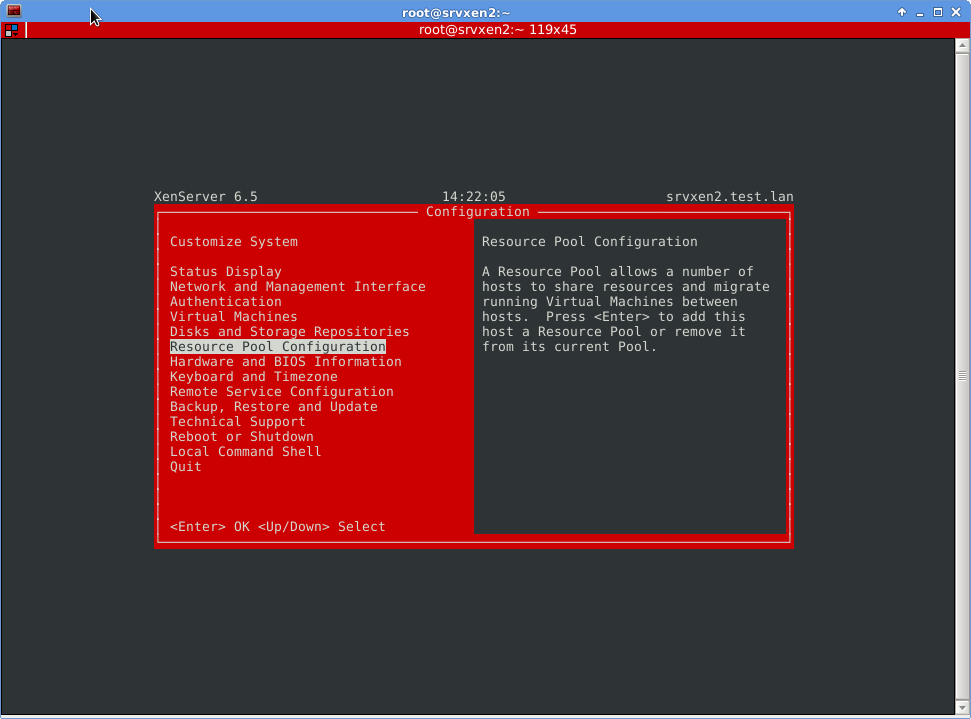This screenshot has width=971, height=719.
Task: Select Keyboard and Timezone entry
Action: coord(253,377)
